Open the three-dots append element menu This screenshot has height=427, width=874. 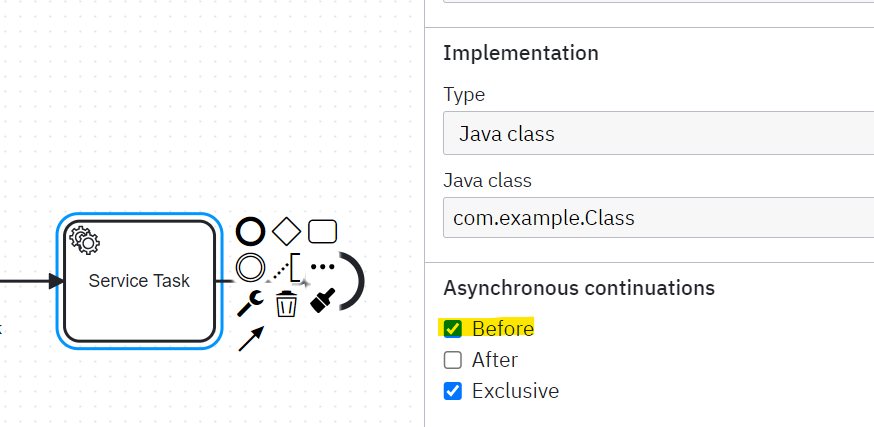pos(322,266)
